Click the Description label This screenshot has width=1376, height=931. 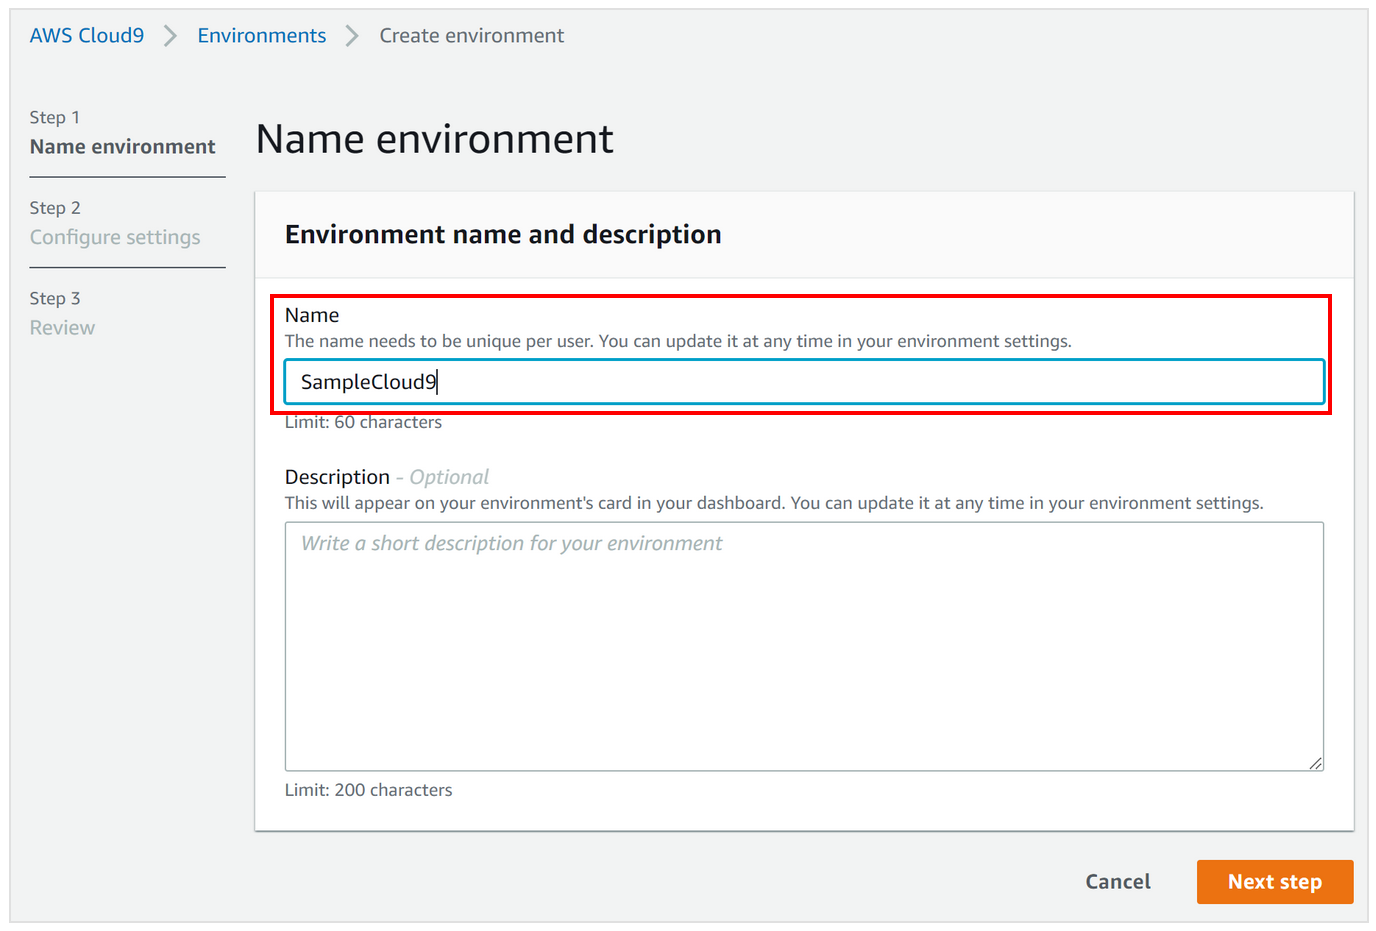click(x=337, y=477)
